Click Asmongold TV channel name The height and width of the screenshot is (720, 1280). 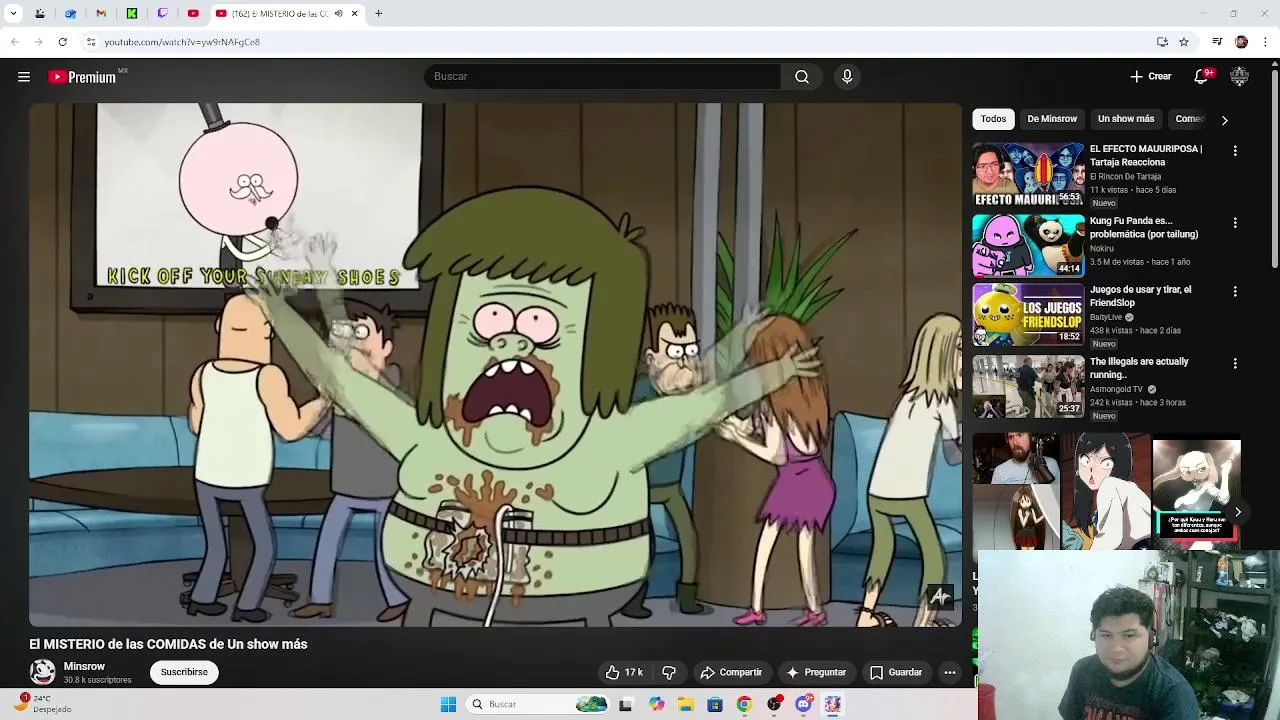[x=1116, y=389]
